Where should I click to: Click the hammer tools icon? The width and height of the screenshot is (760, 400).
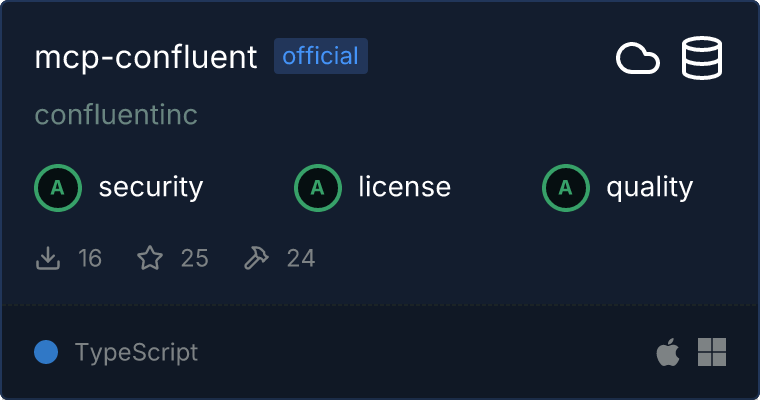256,259
